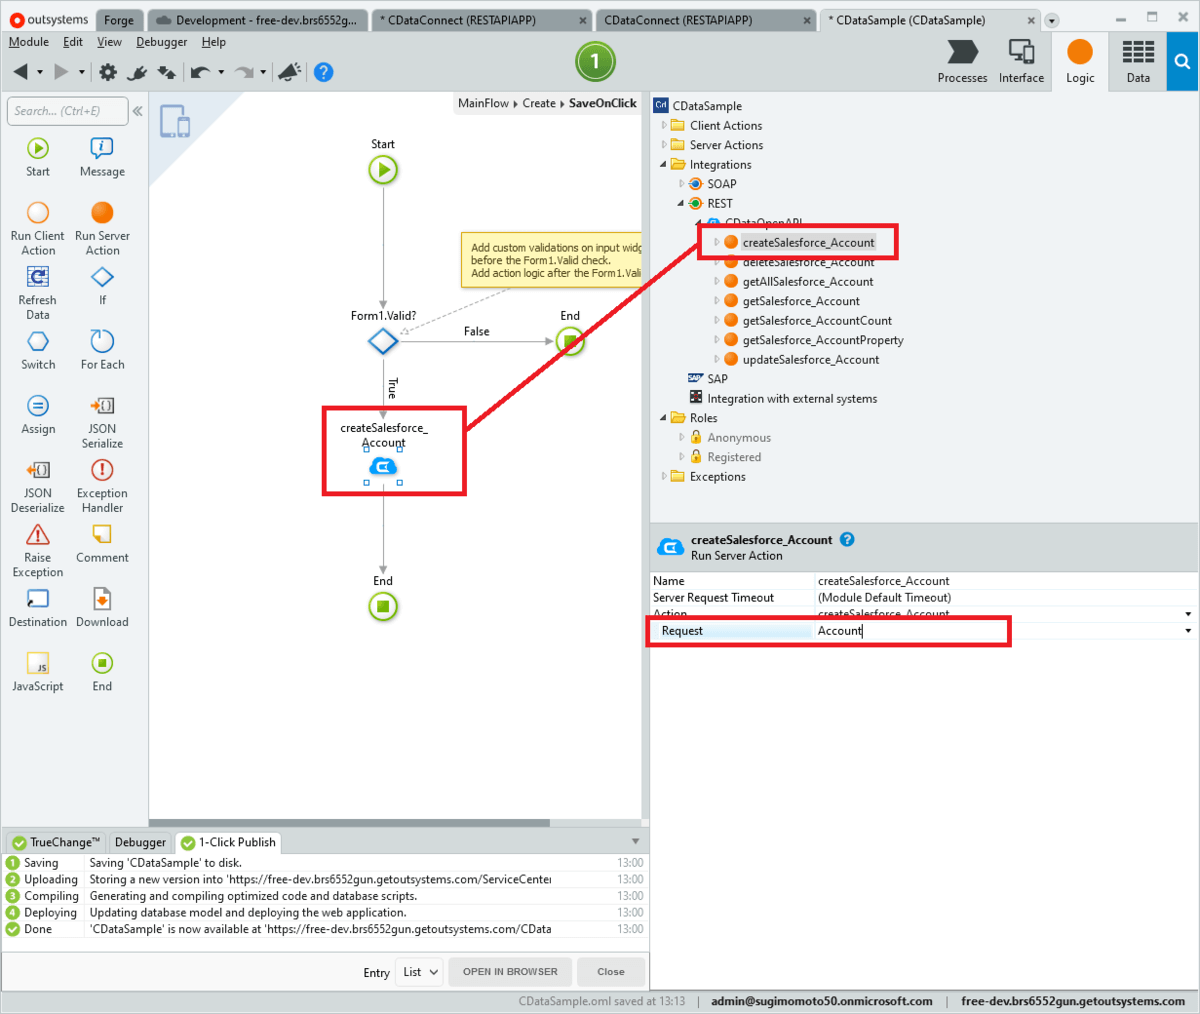Open the Help menu
Viewport: 1200px width, 1014px height.
[x=213, y=42]
